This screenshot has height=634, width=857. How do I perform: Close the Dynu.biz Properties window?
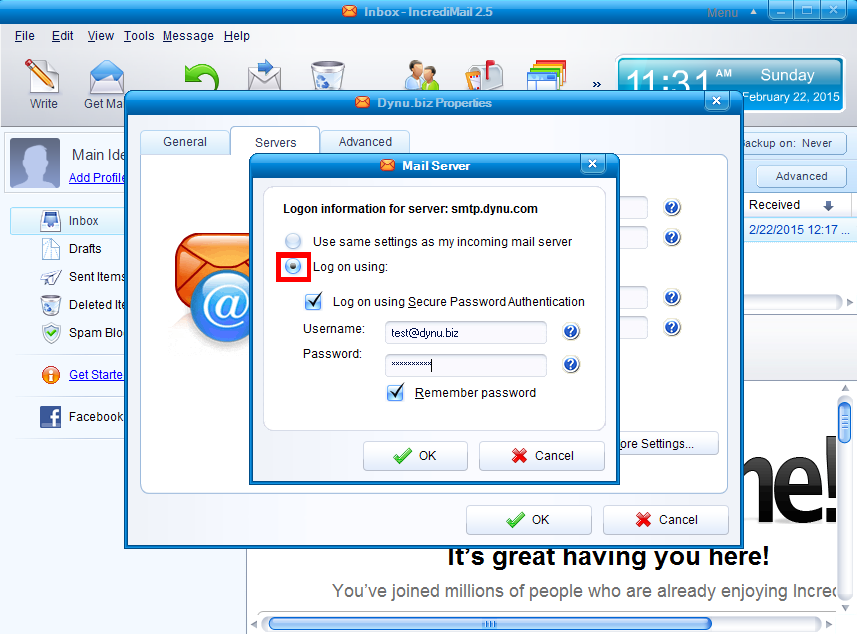pos(717,101)
